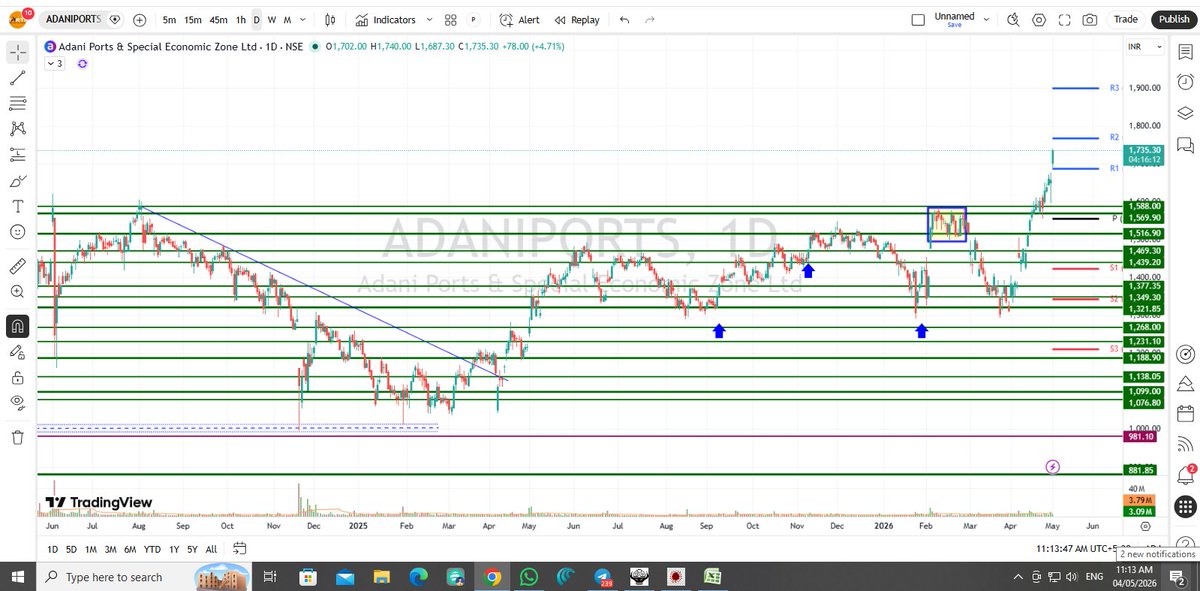Select the crosshair cursor tool
1200x591 pixels.
(18, 51)
